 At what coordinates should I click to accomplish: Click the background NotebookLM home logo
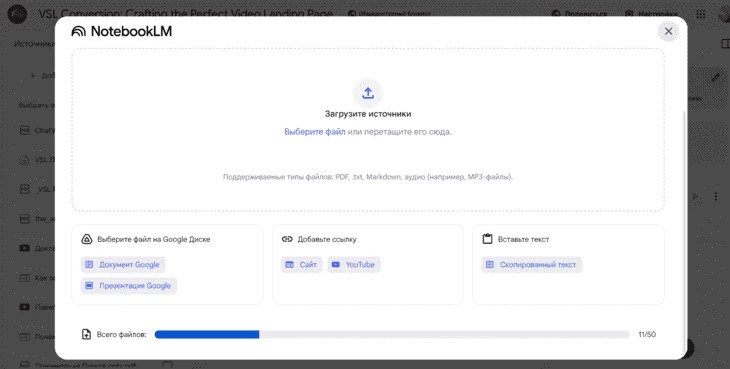click(x=18, y=14)
